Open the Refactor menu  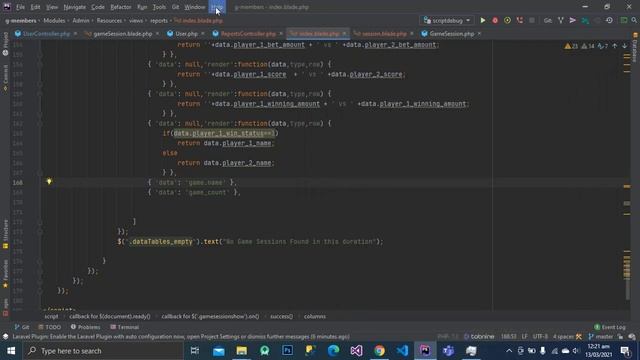[121, 7]
